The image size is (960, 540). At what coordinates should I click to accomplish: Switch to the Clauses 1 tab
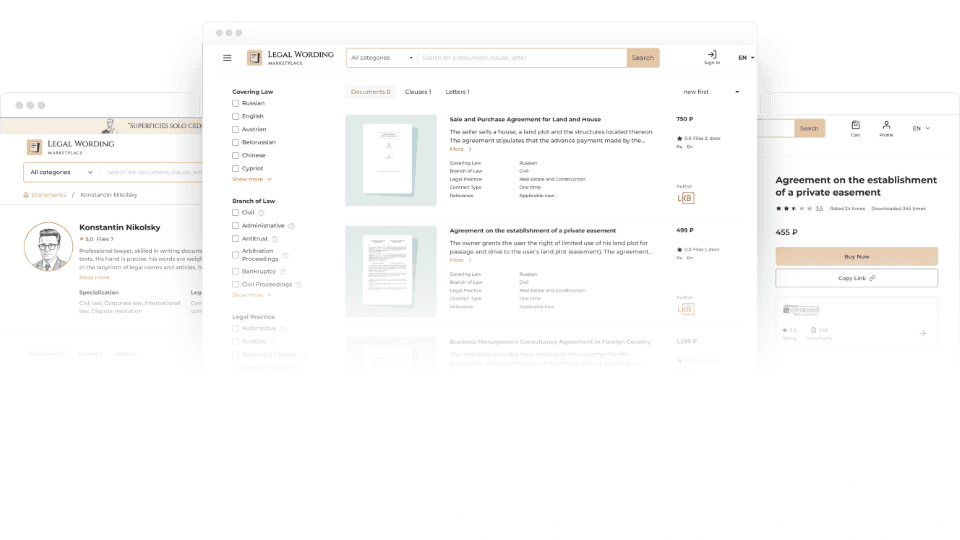418,92
